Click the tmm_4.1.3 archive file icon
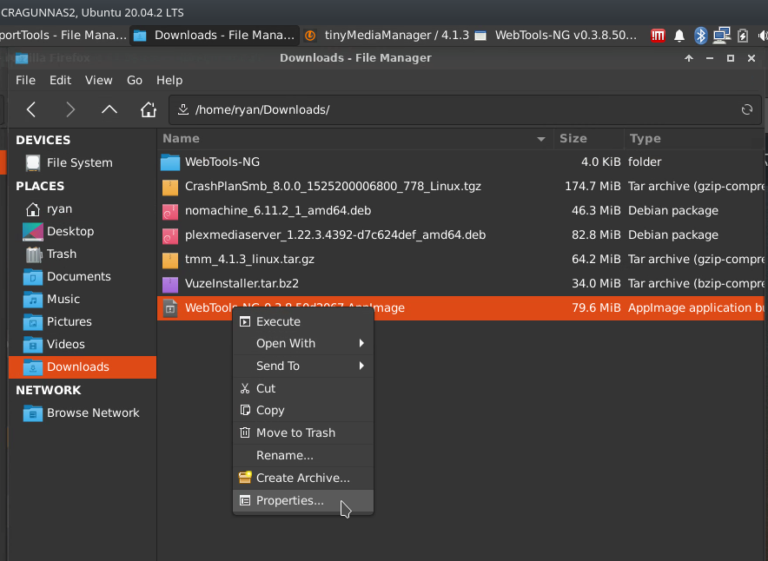Screen dimensions: 768x561 coord(170,260)
